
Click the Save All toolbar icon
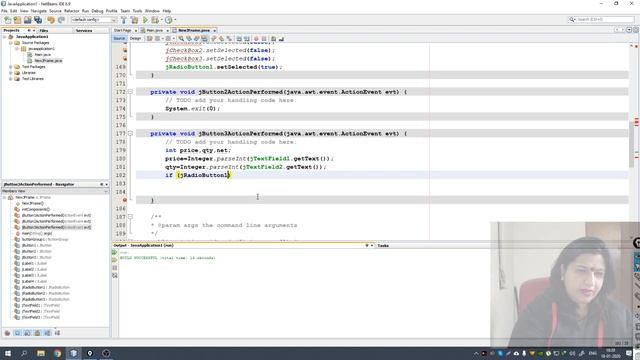point(38,20)
